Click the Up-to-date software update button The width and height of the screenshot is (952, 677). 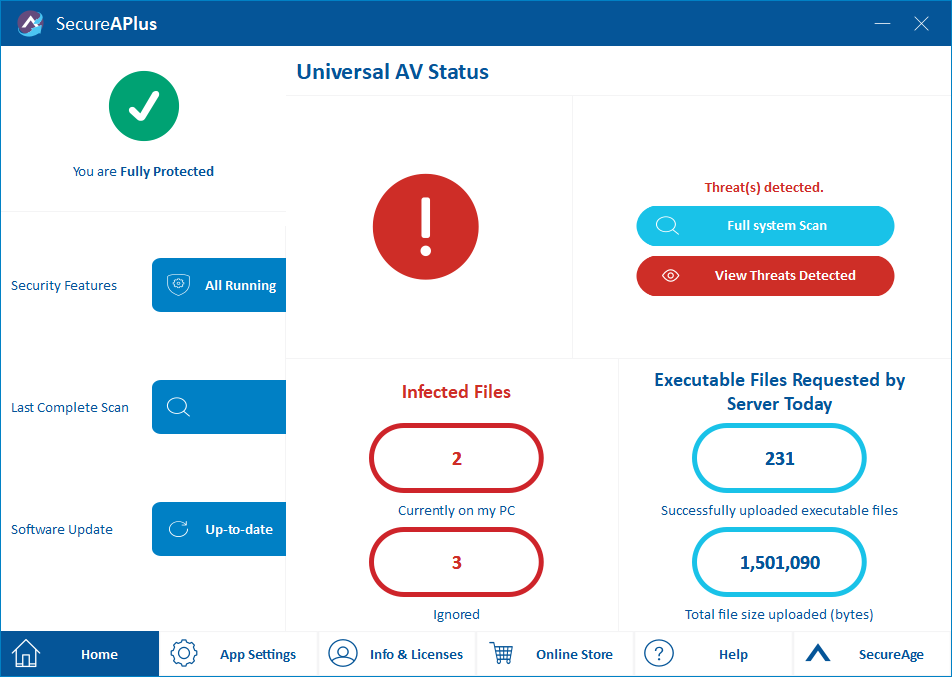(x=220, y=529)
